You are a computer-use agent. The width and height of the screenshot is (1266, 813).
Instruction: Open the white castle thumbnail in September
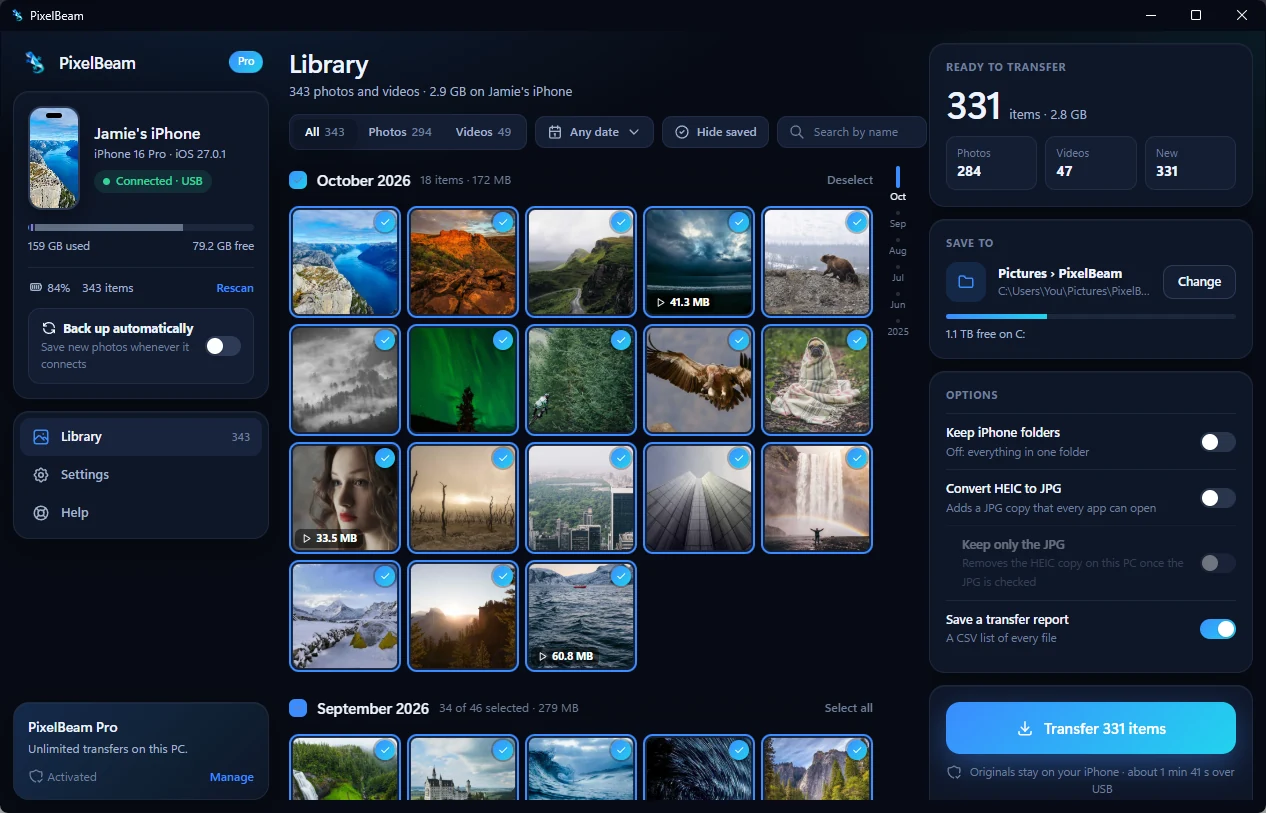[x=463, y=768]
